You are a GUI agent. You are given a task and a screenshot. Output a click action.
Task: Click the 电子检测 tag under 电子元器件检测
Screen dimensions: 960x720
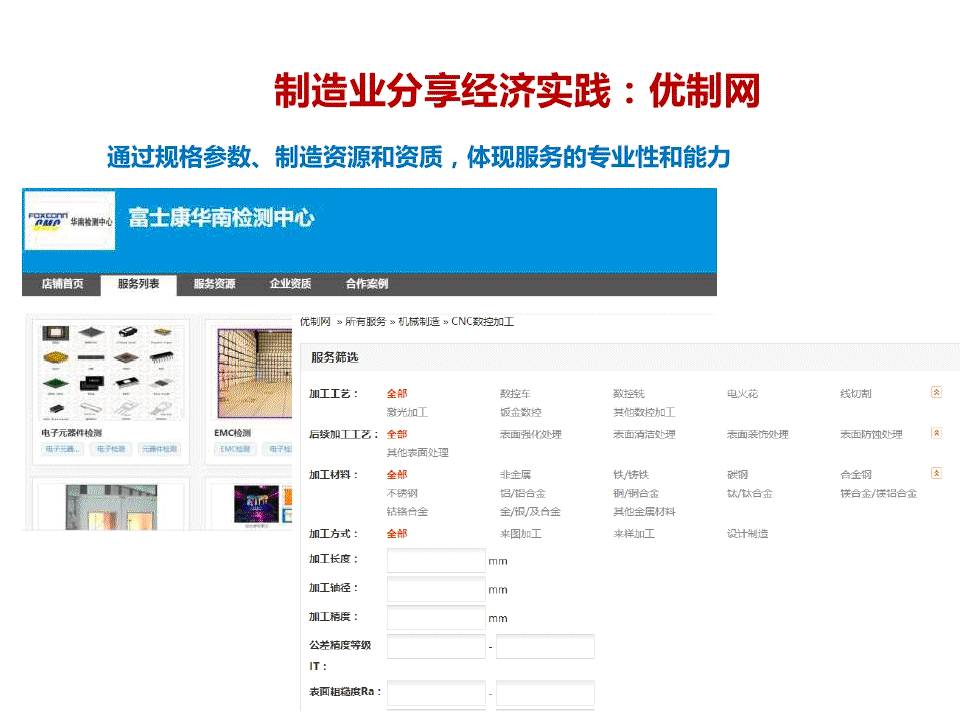[111, 450]
